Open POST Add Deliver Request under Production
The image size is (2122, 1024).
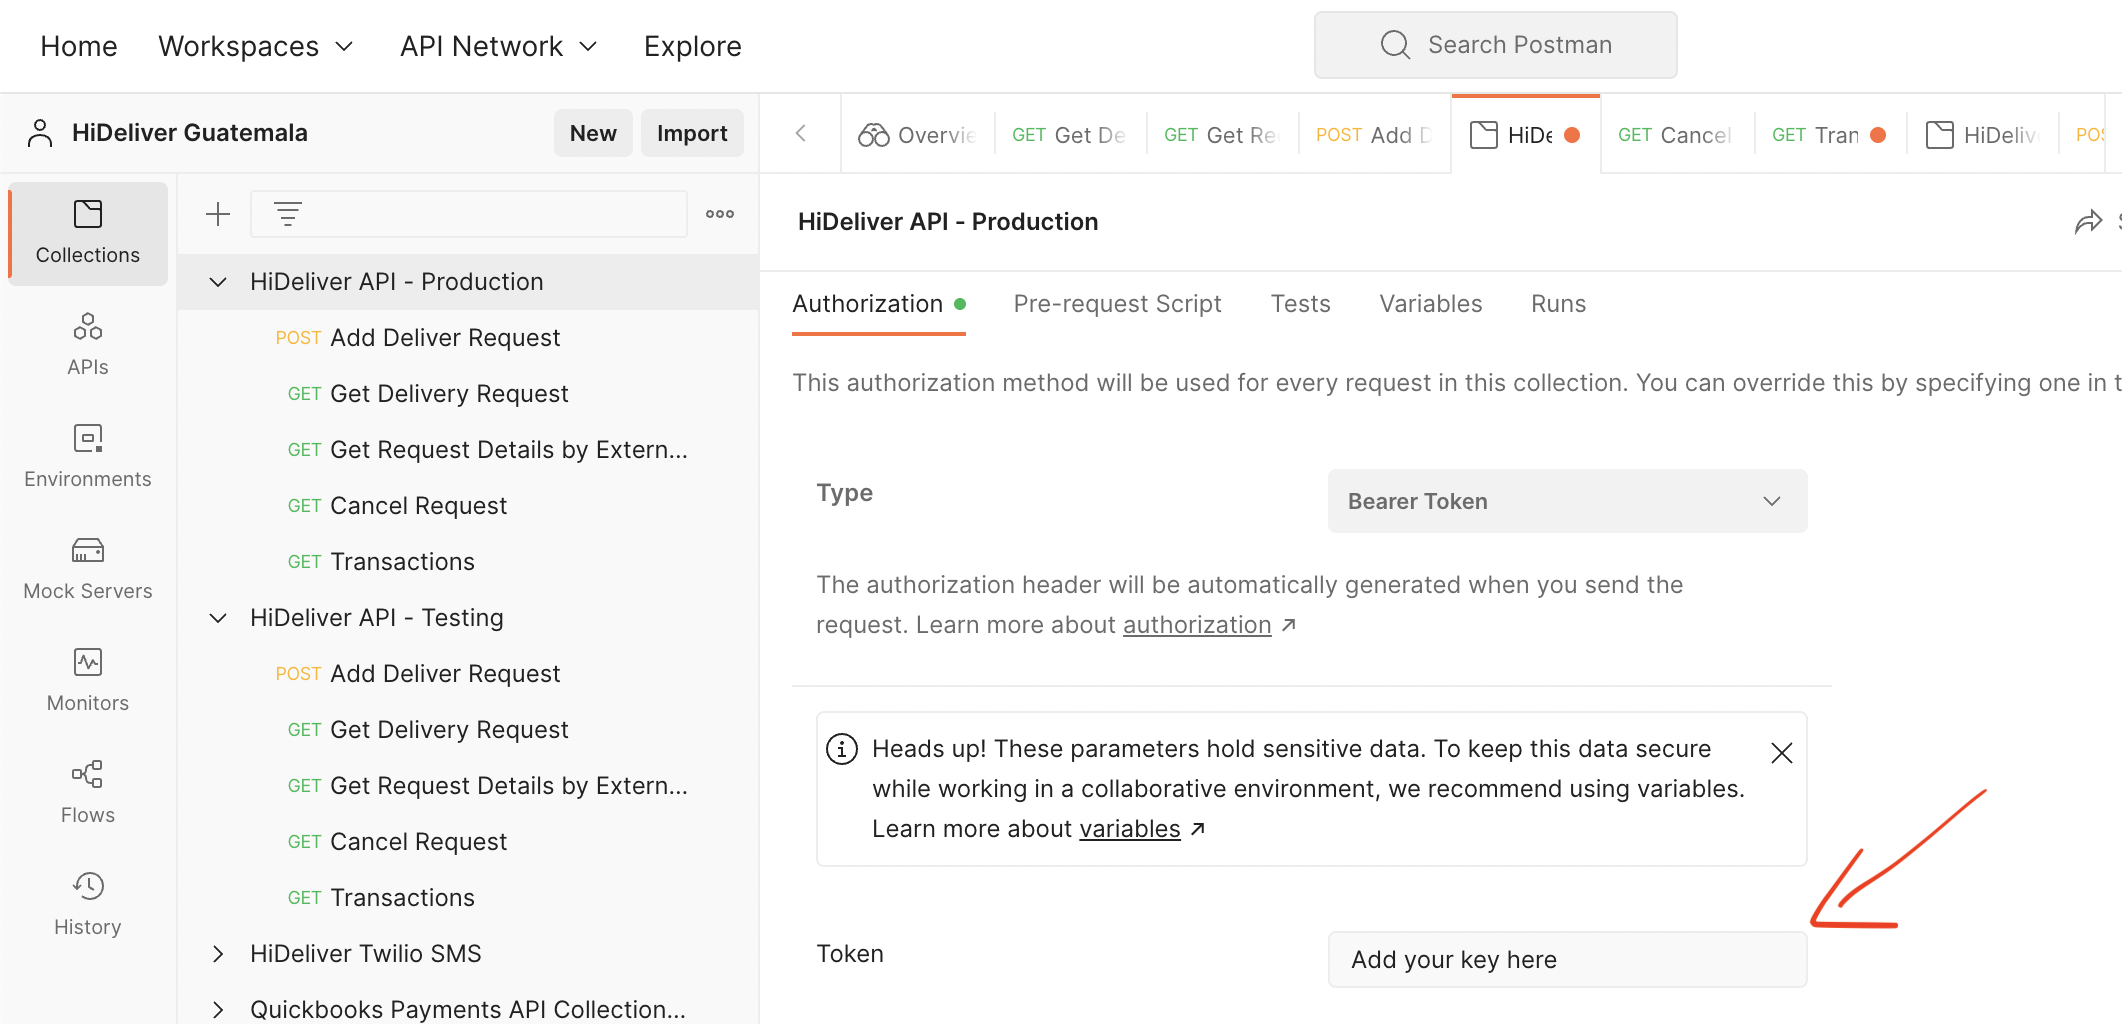(x=468, y=338)
